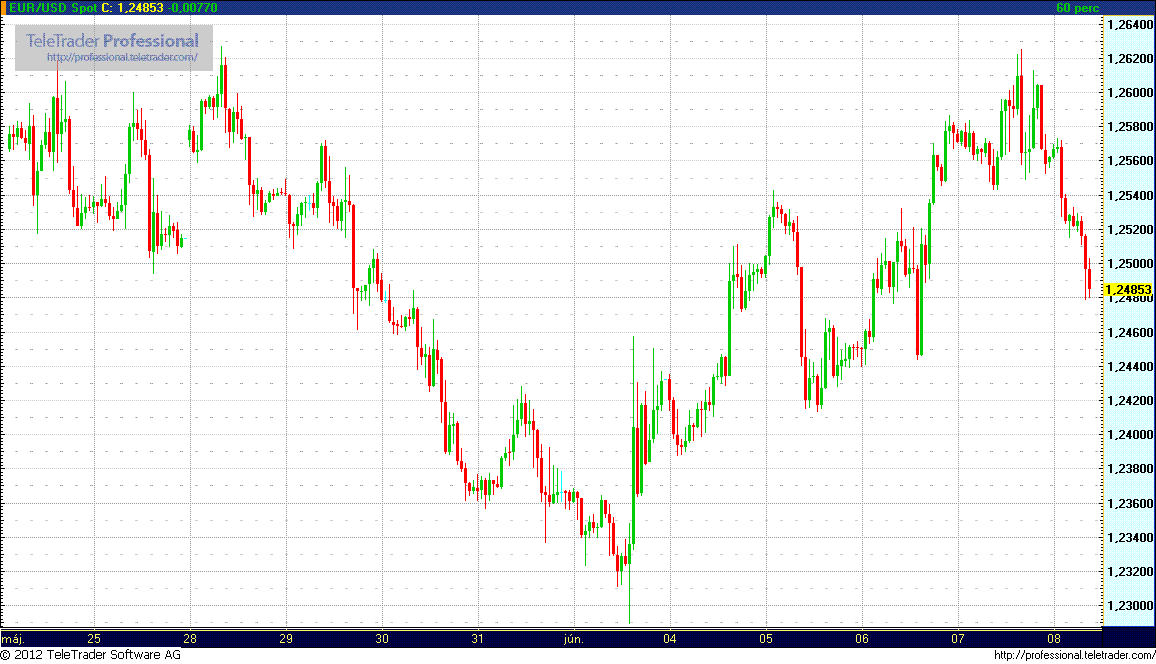Click the 1,24600 price axis label
Image resolution: width=1156 pixels, height=664 pixels.
1130,332
